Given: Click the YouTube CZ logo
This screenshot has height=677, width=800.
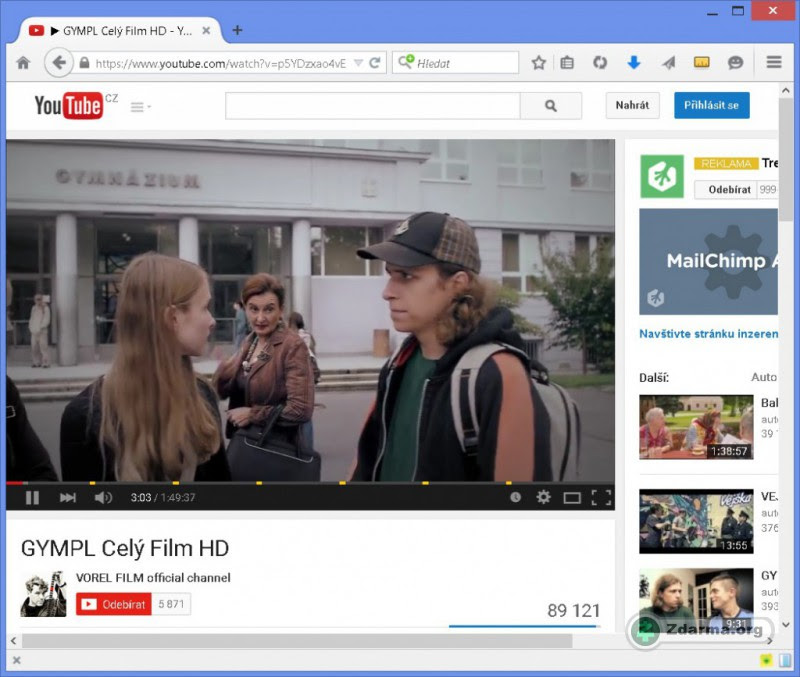Looking at the screenshot, I should [x=76, y=105].
